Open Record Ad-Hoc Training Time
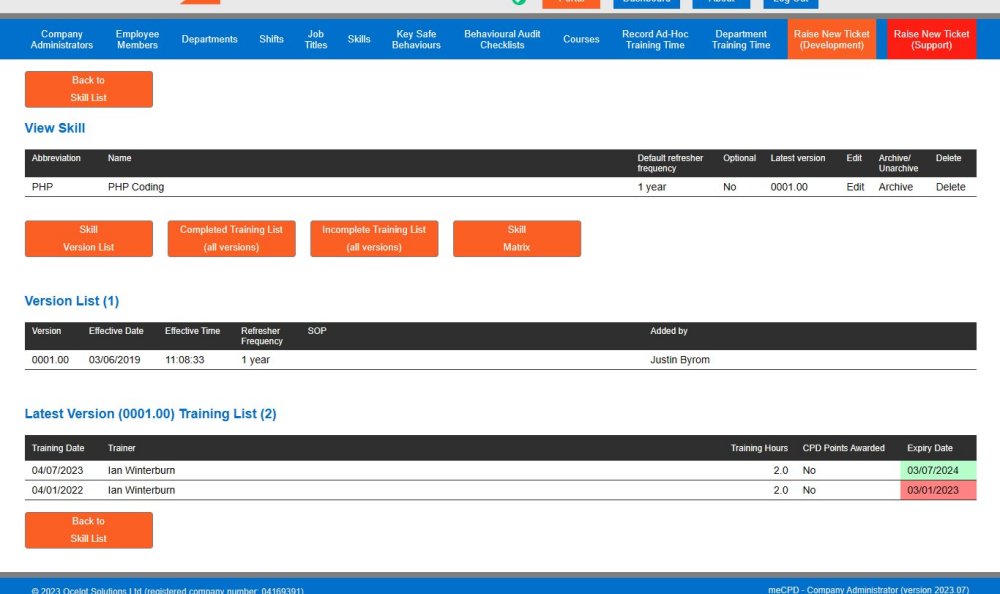This screenshot has width=1000, height=594. 655,40
